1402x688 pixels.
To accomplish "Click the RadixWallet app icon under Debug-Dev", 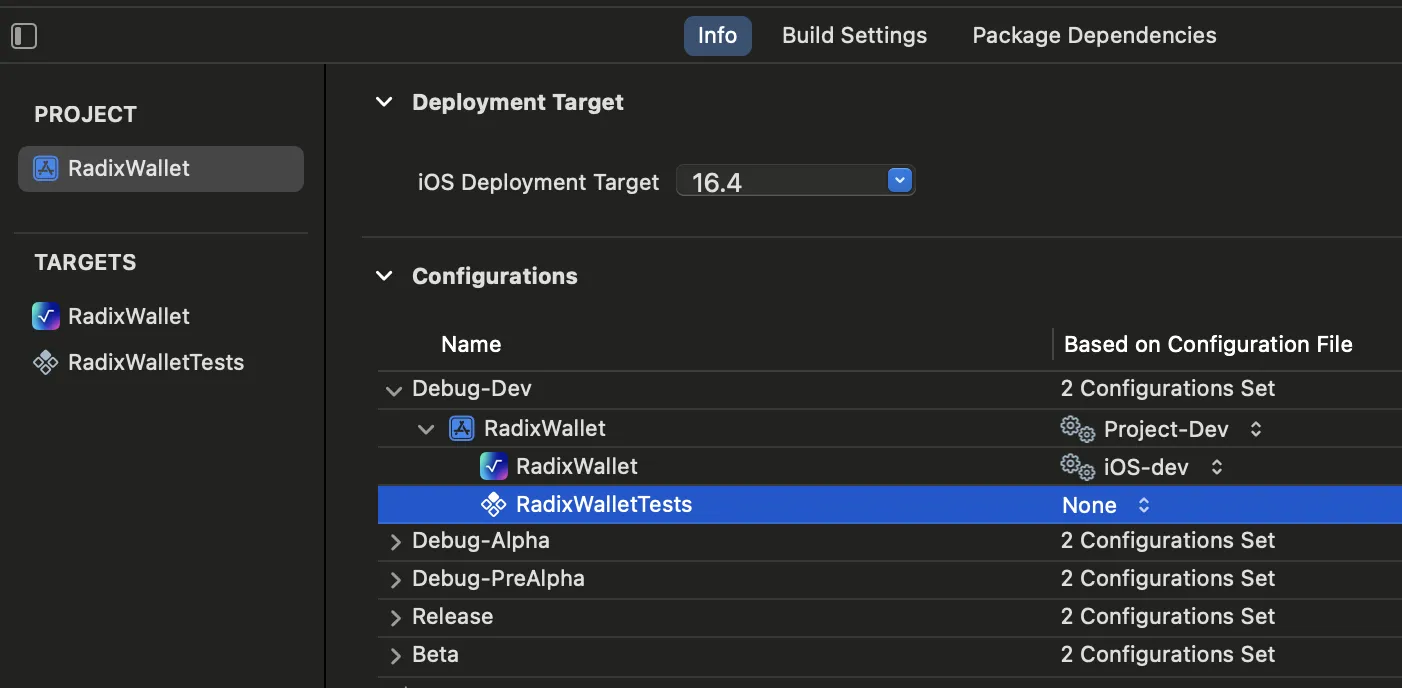I will 493,466.
